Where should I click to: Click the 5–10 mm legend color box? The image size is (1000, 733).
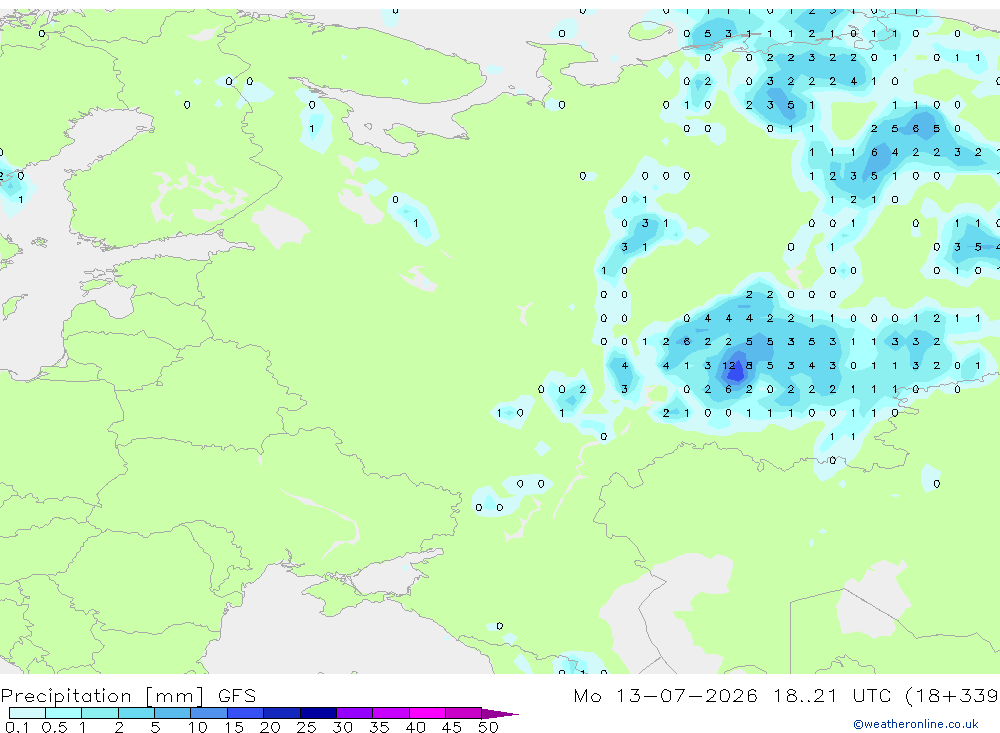(173, 713)
